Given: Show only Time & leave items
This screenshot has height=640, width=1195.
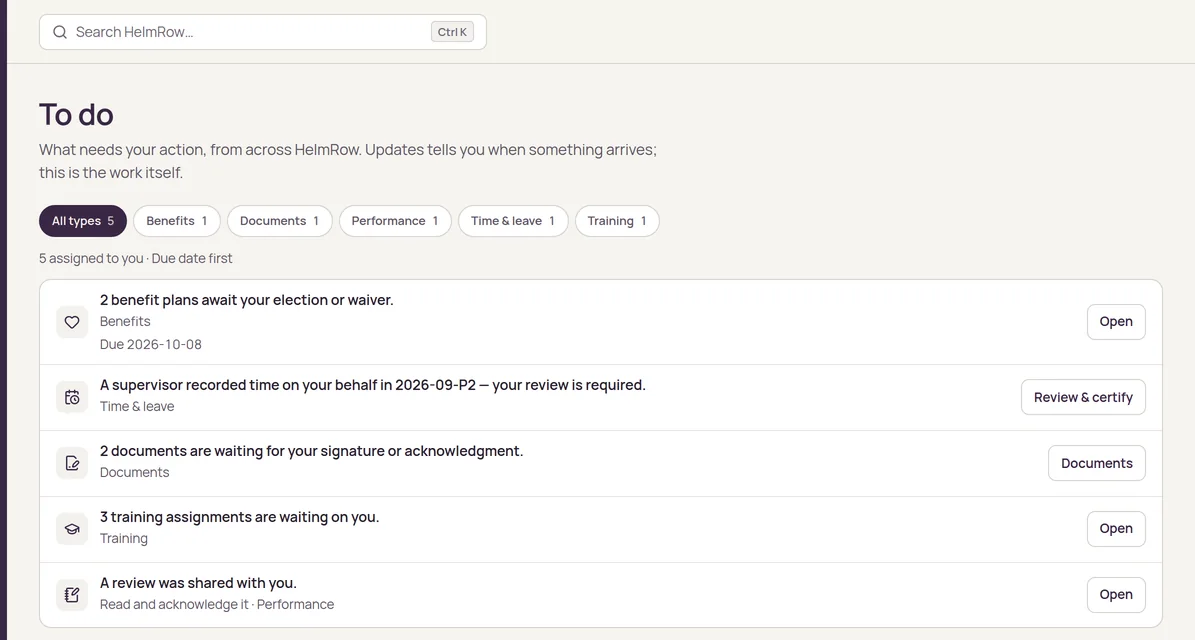Looking at the screenshot, I should (513, 221).
